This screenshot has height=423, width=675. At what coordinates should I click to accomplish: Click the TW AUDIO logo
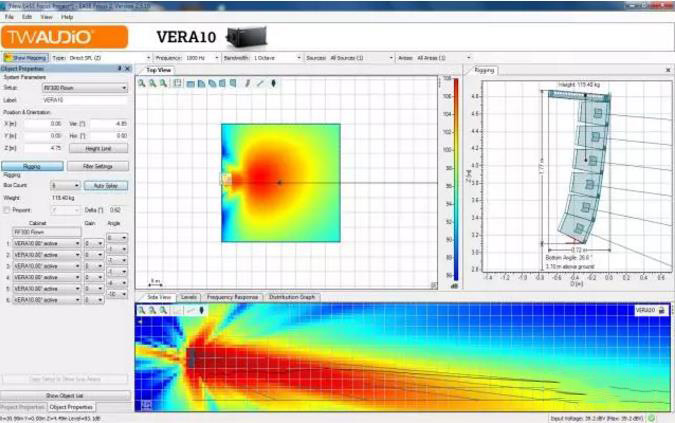coord(65,37)
